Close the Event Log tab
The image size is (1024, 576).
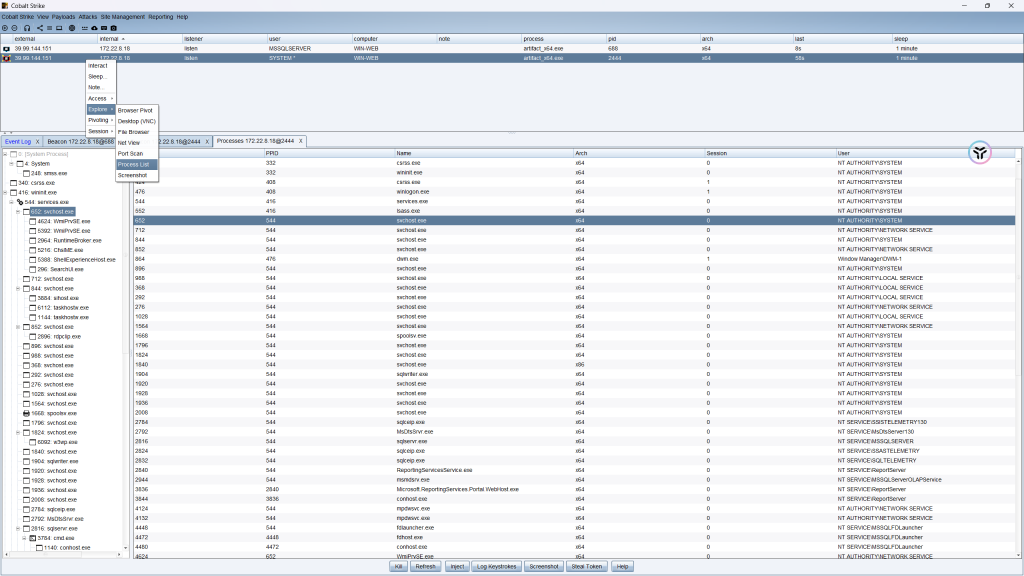37,142
